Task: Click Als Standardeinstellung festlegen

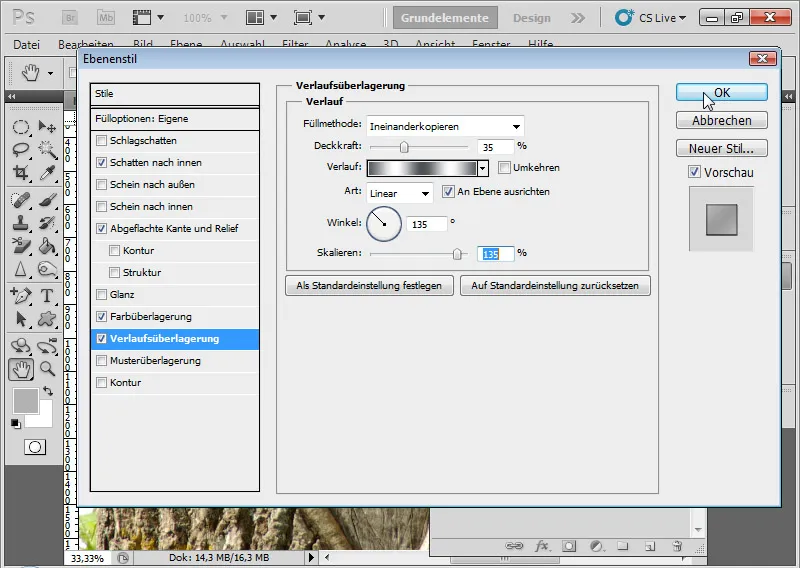Action: [369, 286]
